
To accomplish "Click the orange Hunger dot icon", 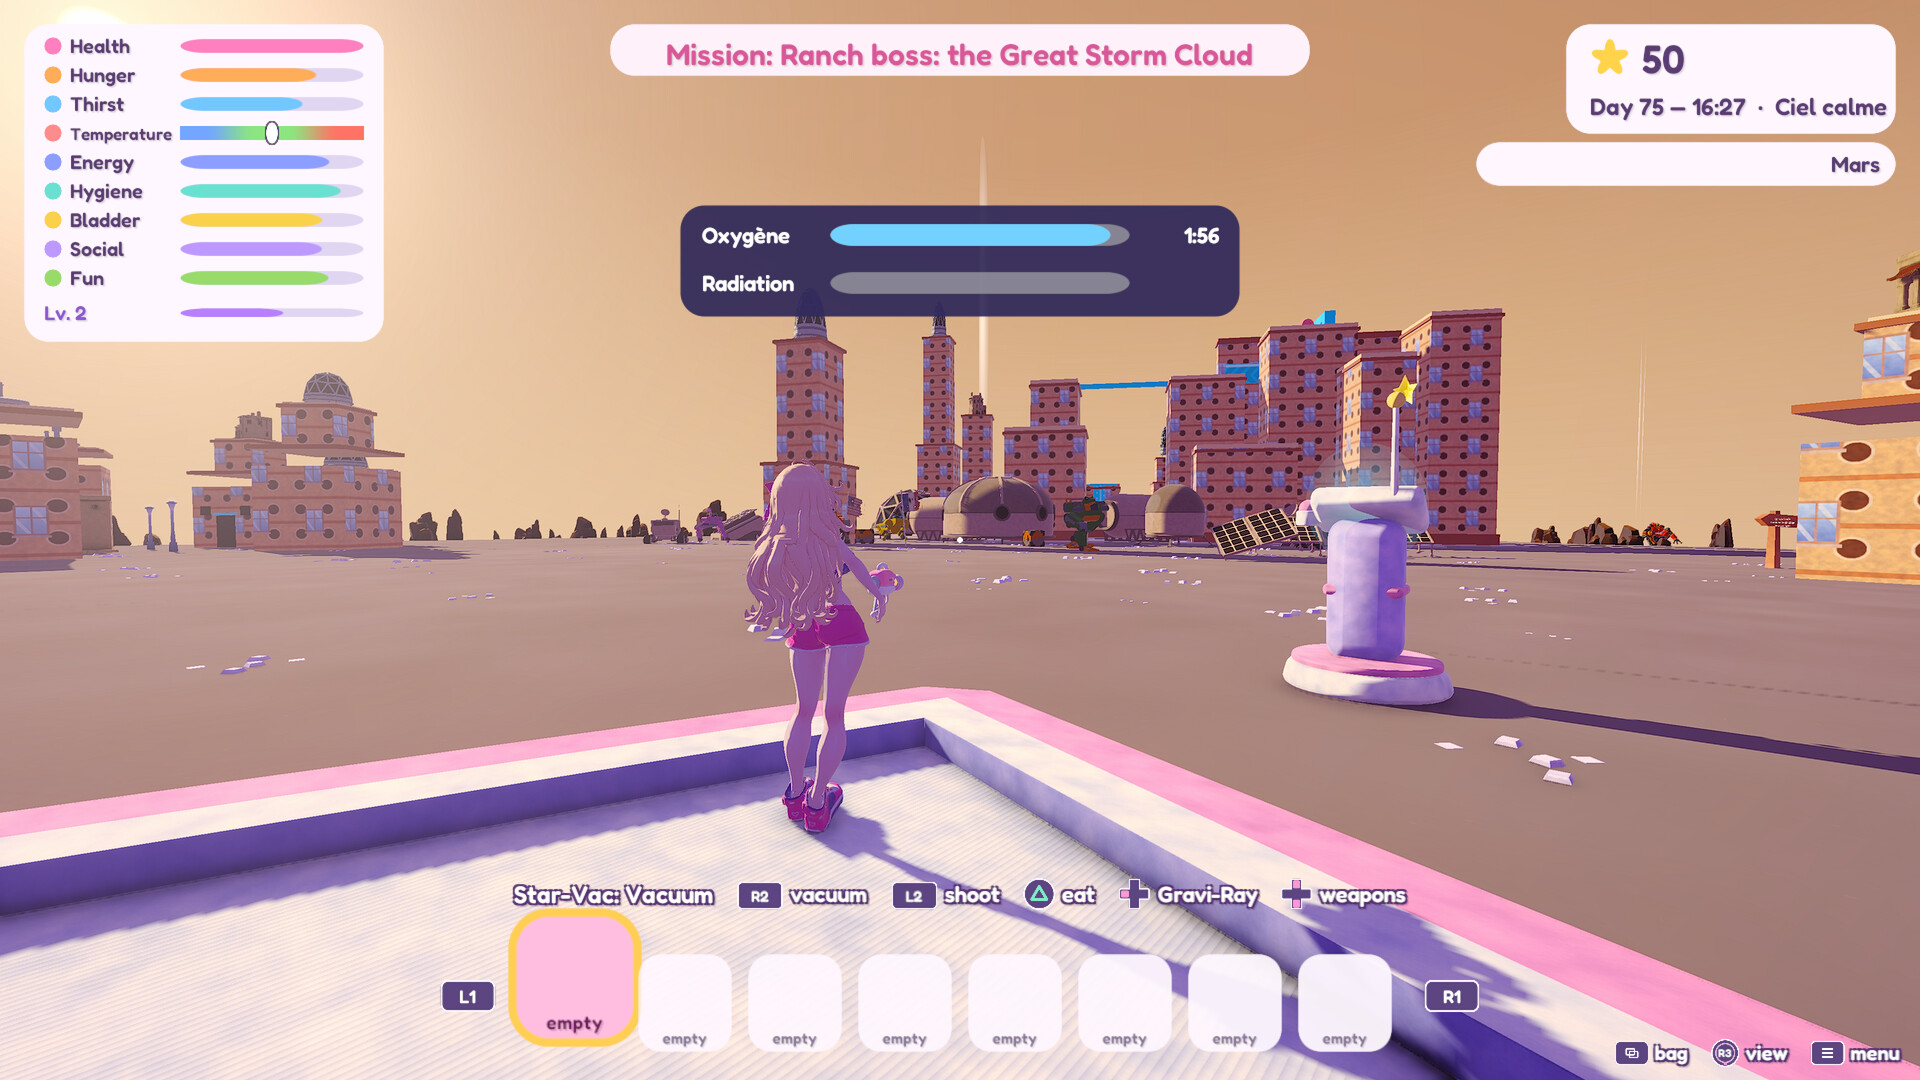I will 53,75.
